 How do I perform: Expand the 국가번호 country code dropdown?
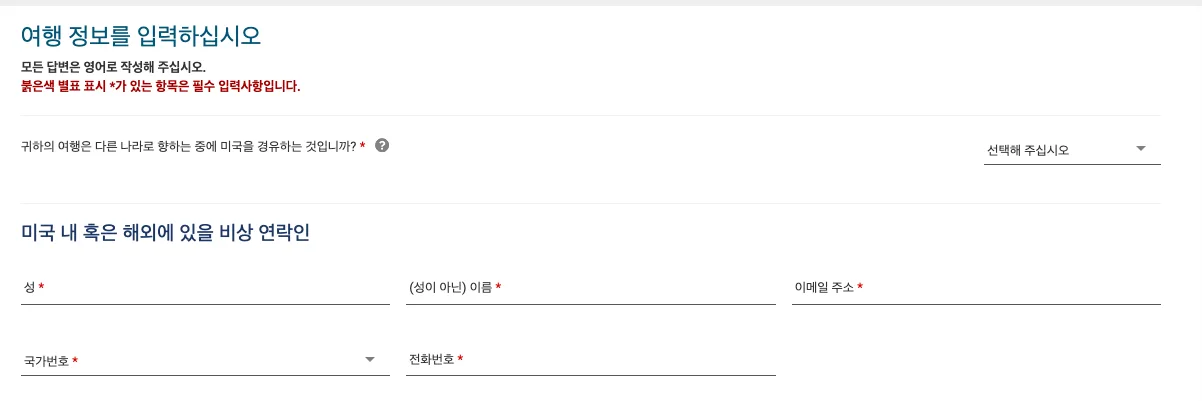[x=205, y=360]
